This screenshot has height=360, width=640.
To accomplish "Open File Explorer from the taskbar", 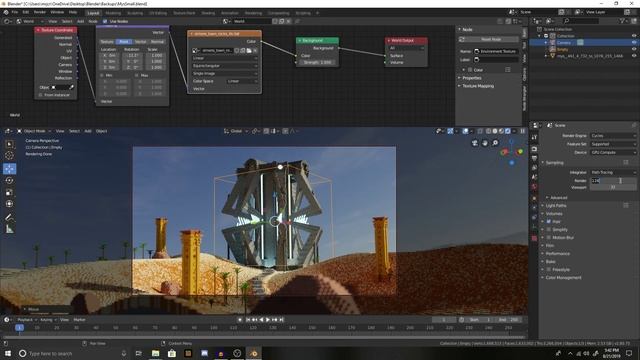I will 156,353.
